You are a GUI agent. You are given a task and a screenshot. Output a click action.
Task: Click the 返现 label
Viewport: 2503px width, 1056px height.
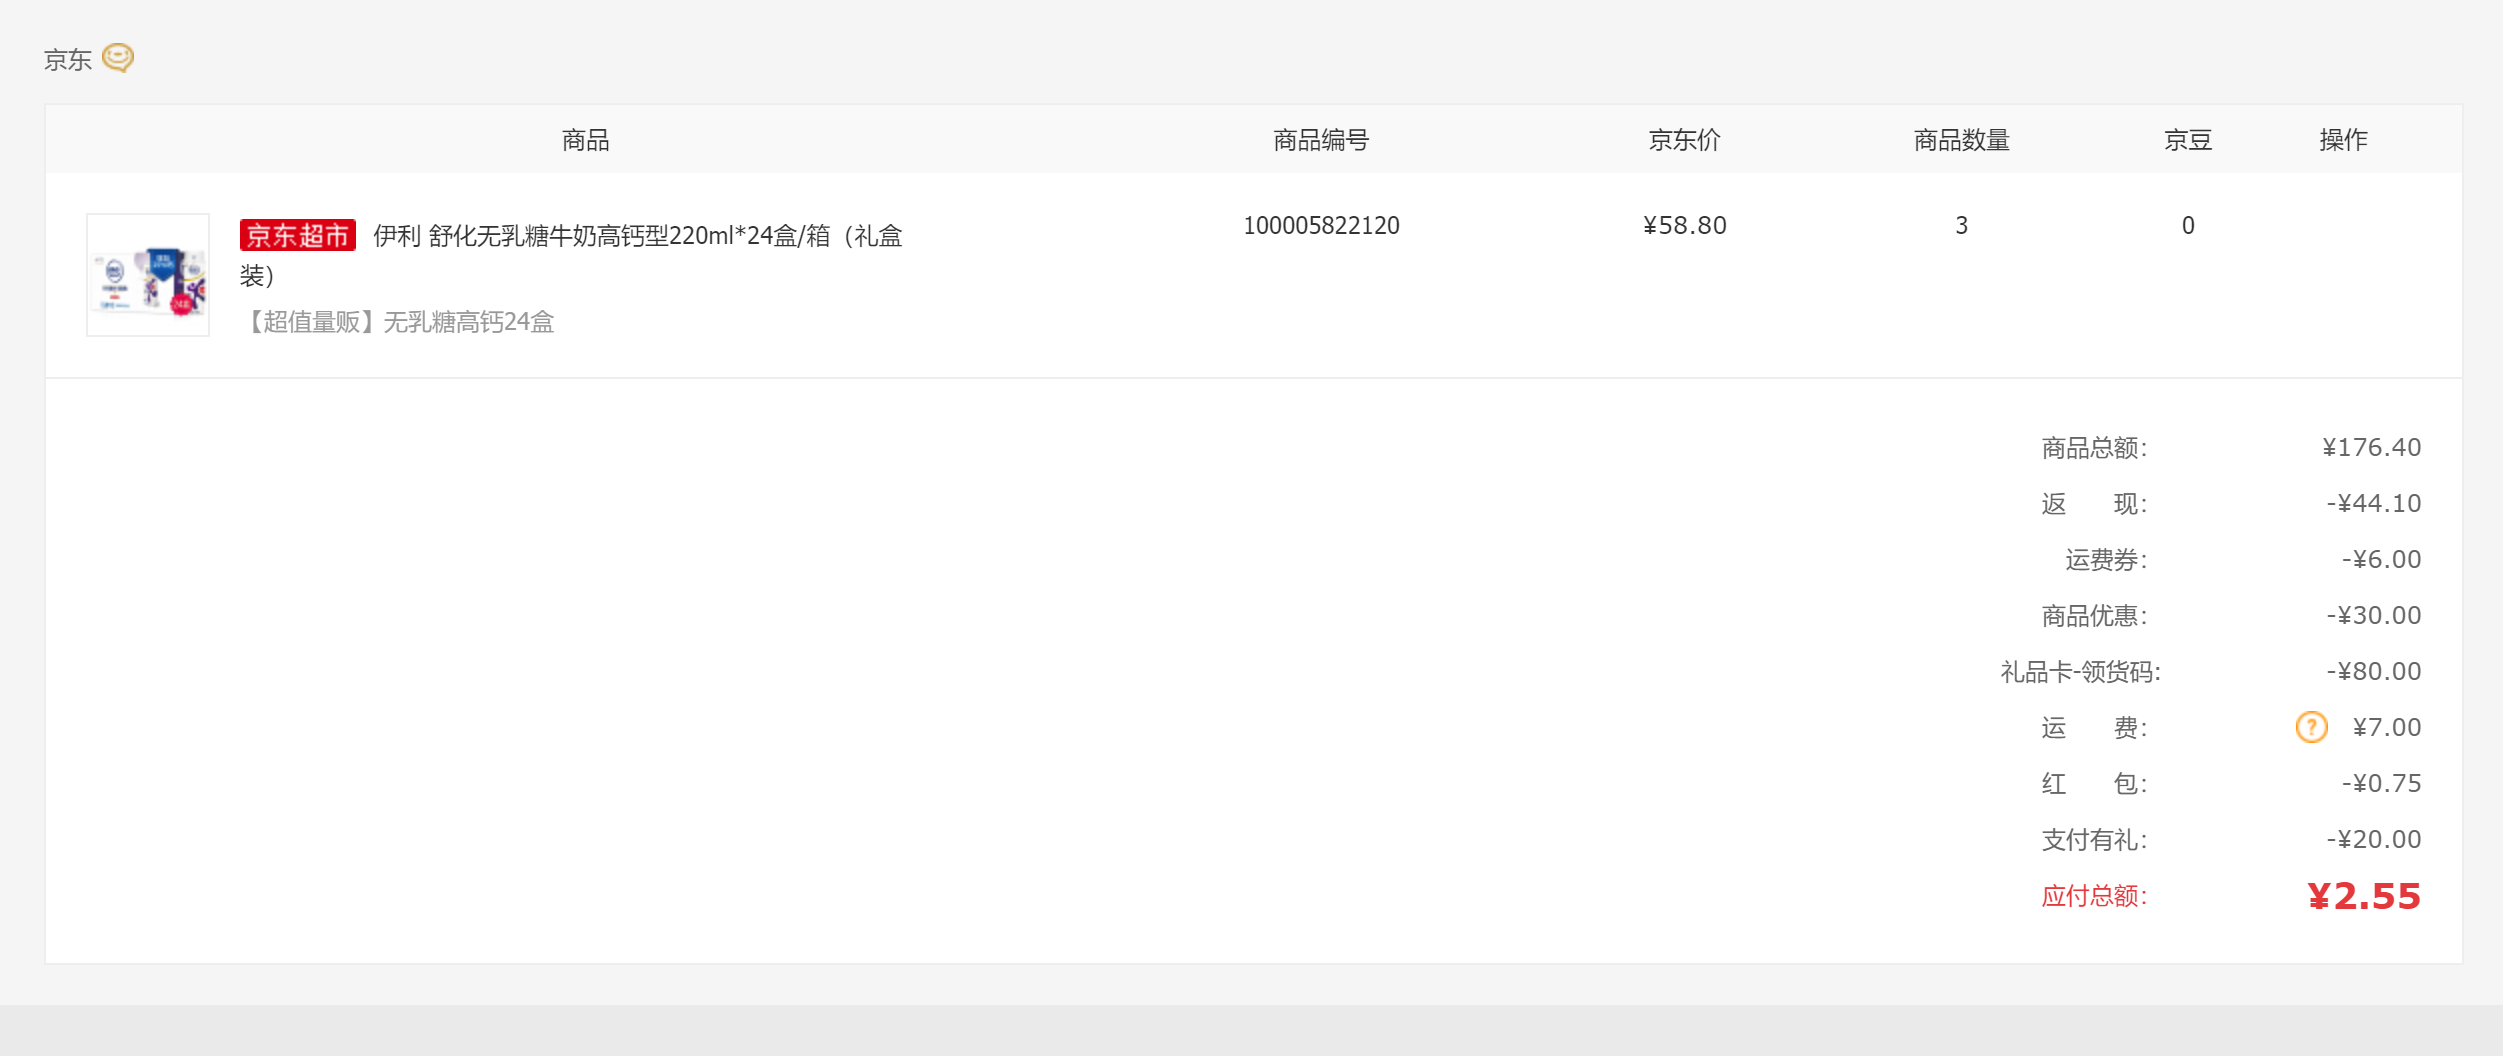(2094, 503)
